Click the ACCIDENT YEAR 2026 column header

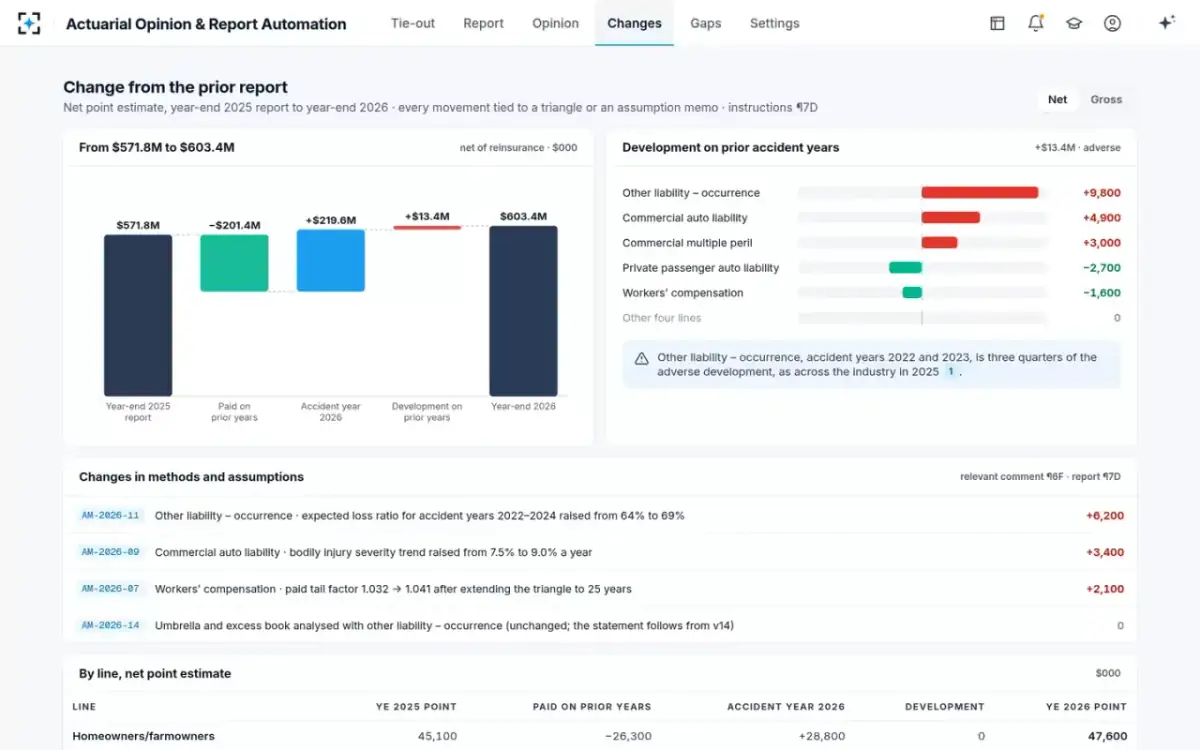click(x=786, y=707)
